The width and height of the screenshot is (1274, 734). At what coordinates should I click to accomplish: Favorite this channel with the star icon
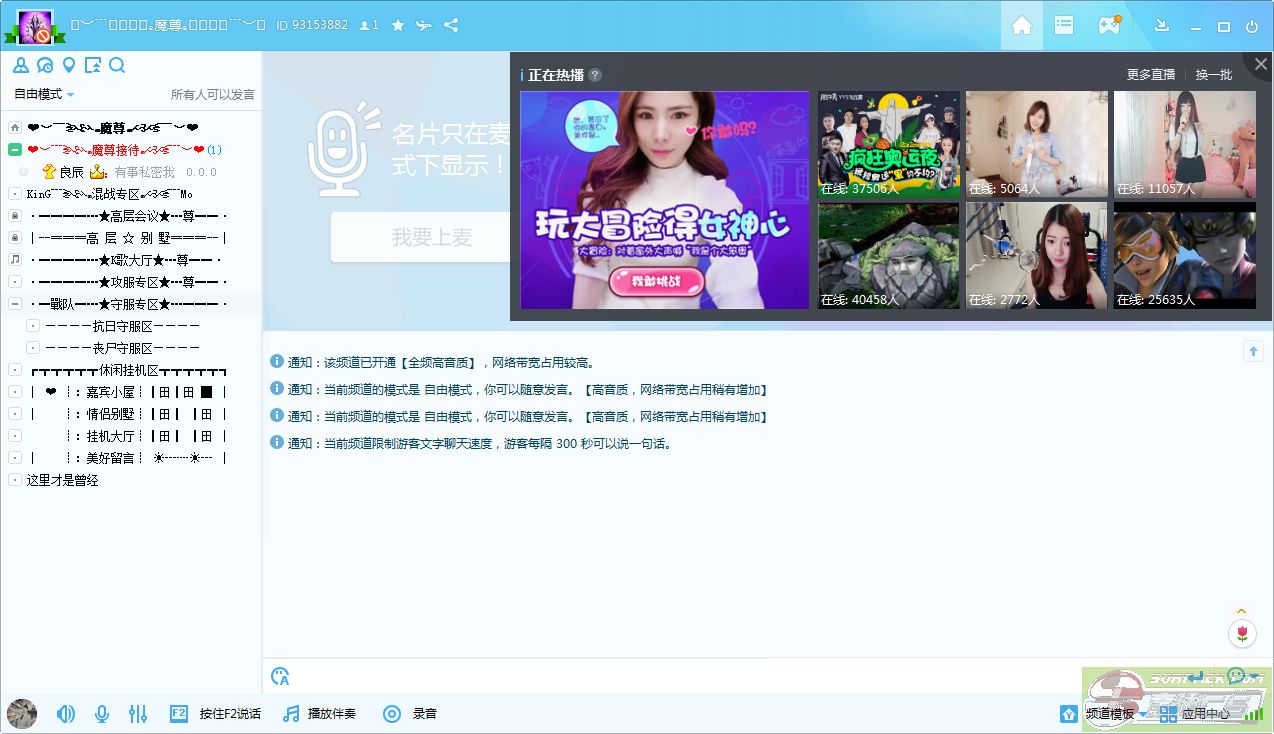pyautogui.click(x=398, y=26)
